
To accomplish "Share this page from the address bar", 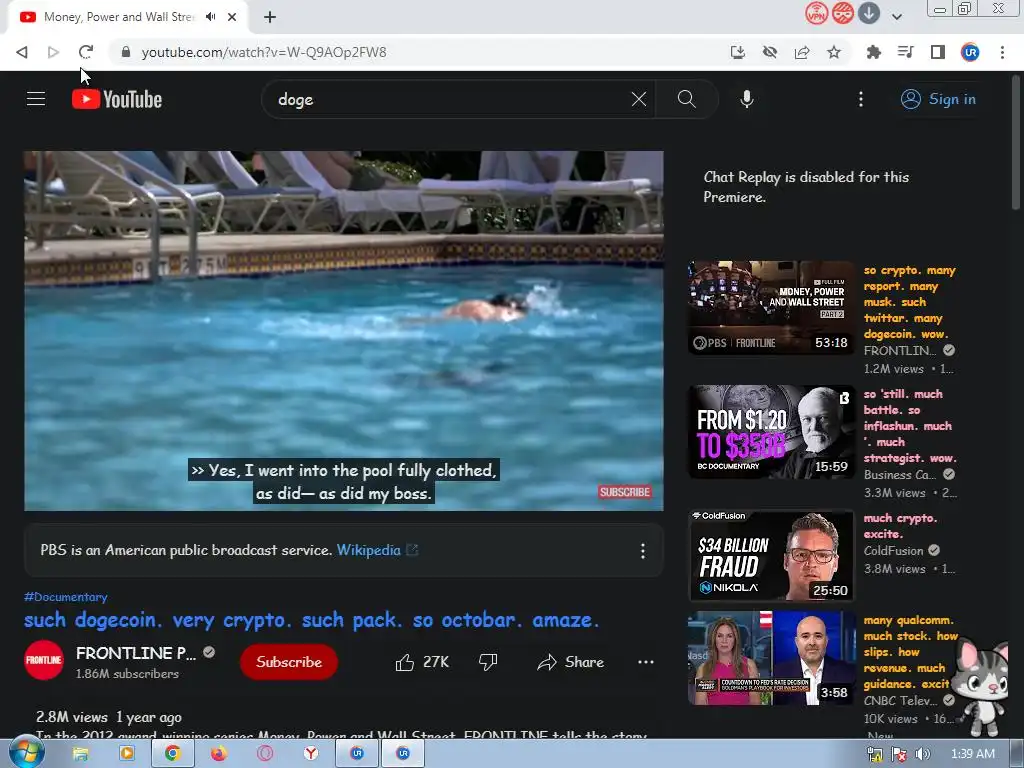I will (x=802, y=52).
